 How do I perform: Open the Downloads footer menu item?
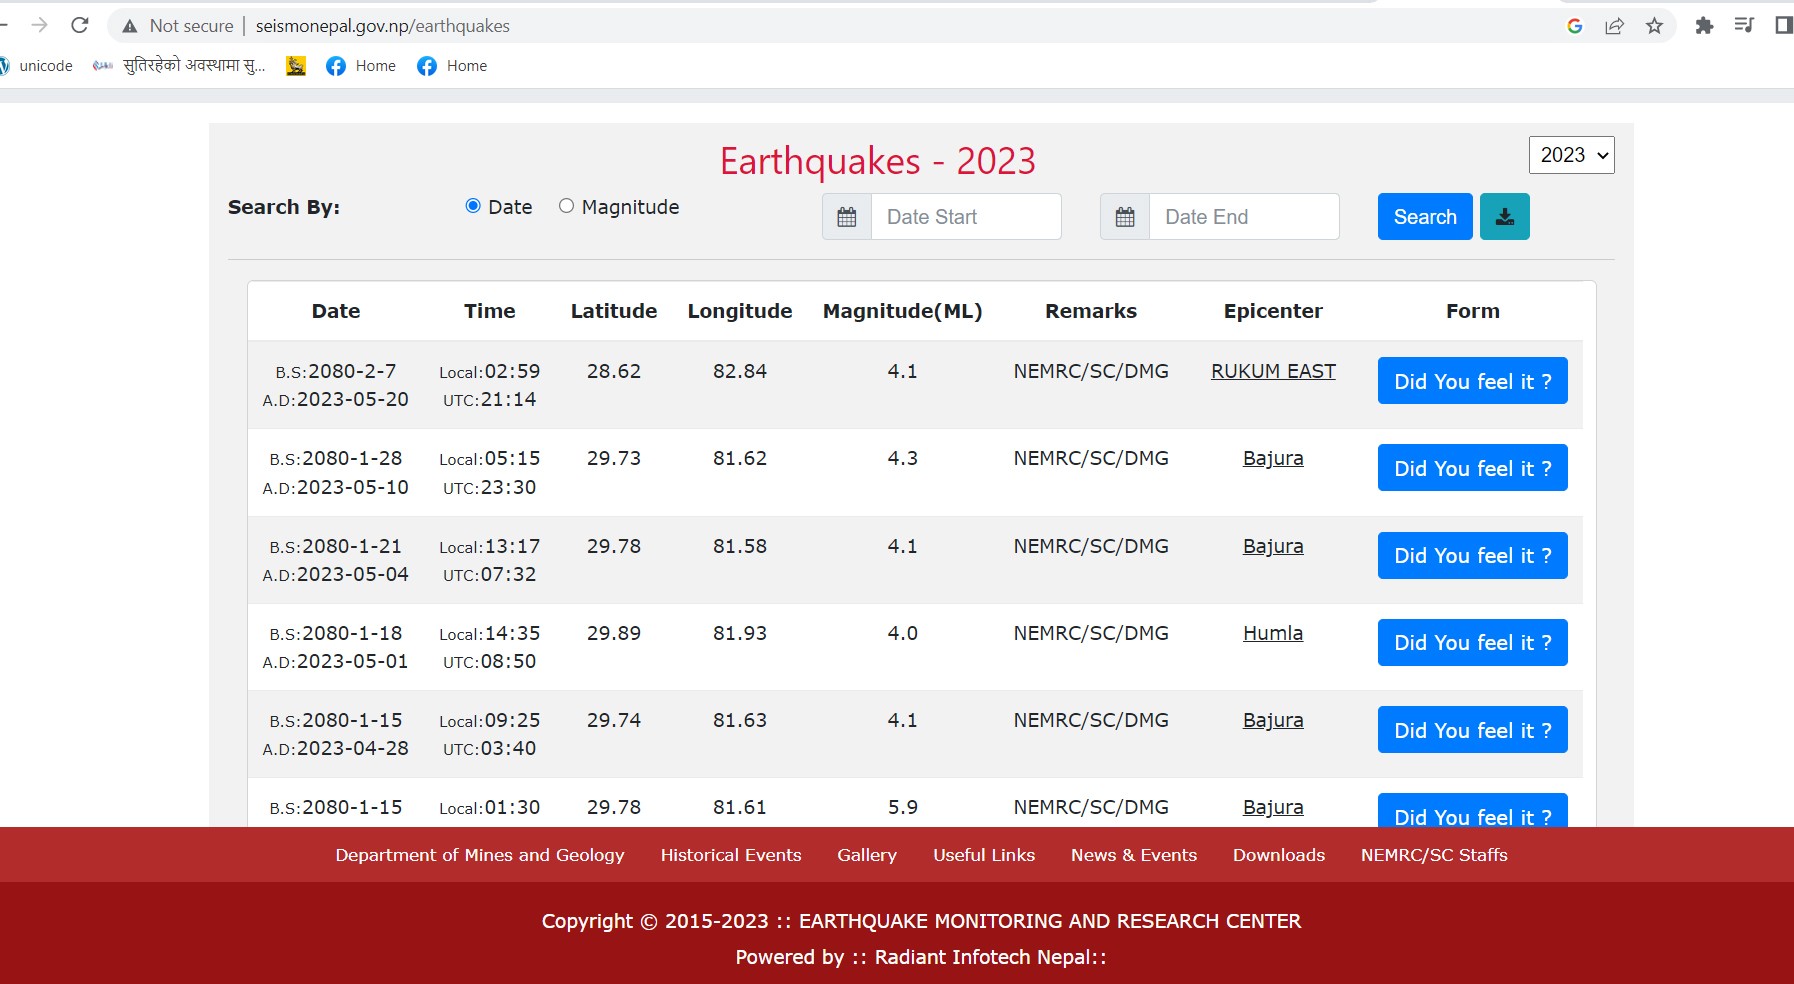(1278, 855)
